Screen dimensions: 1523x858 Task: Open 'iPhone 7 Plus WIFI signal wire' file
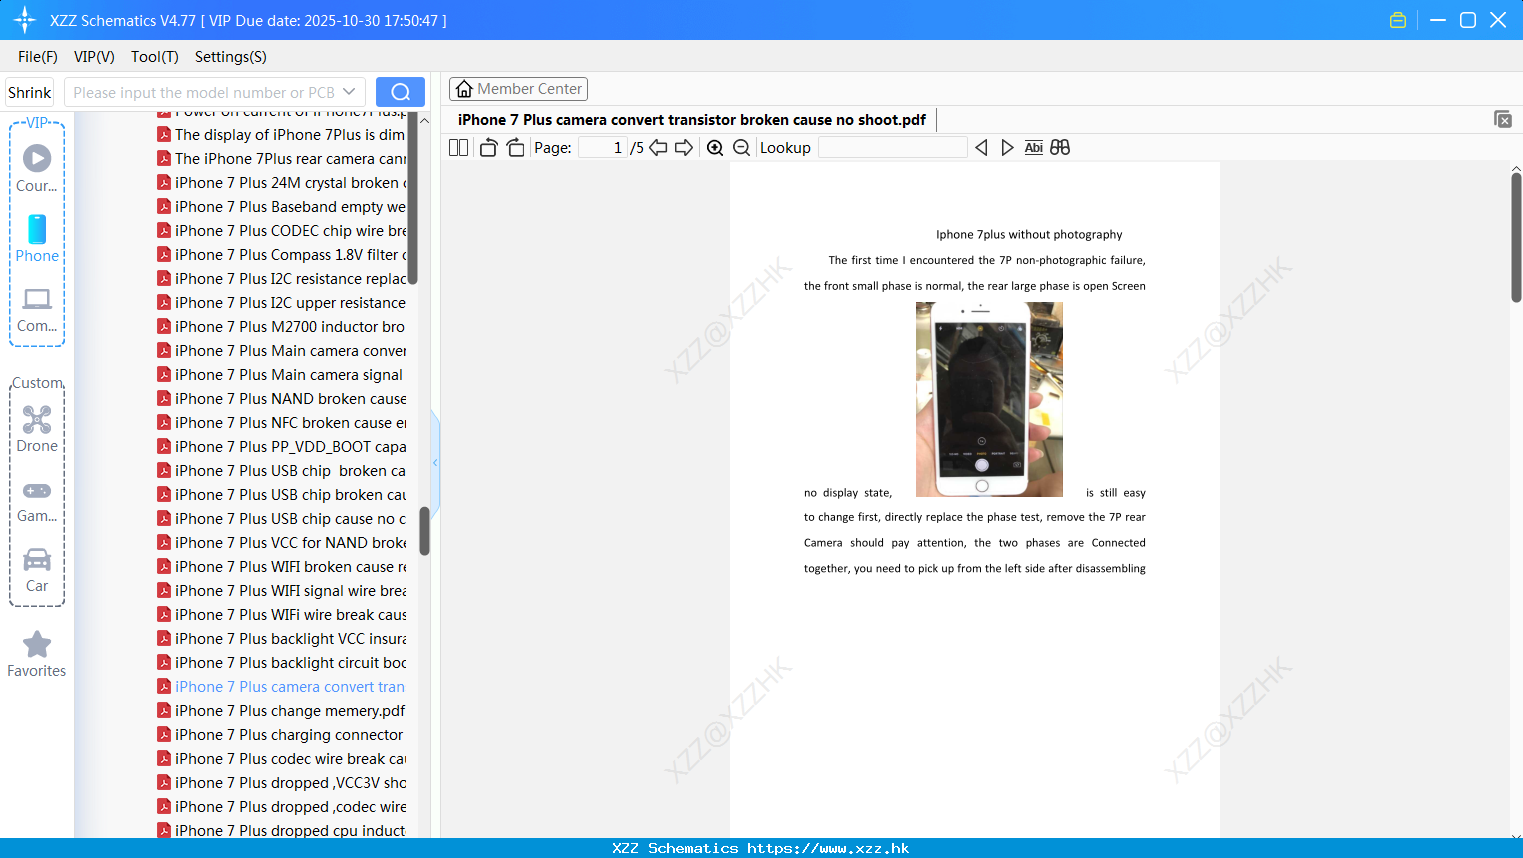(x=282, y=591)
